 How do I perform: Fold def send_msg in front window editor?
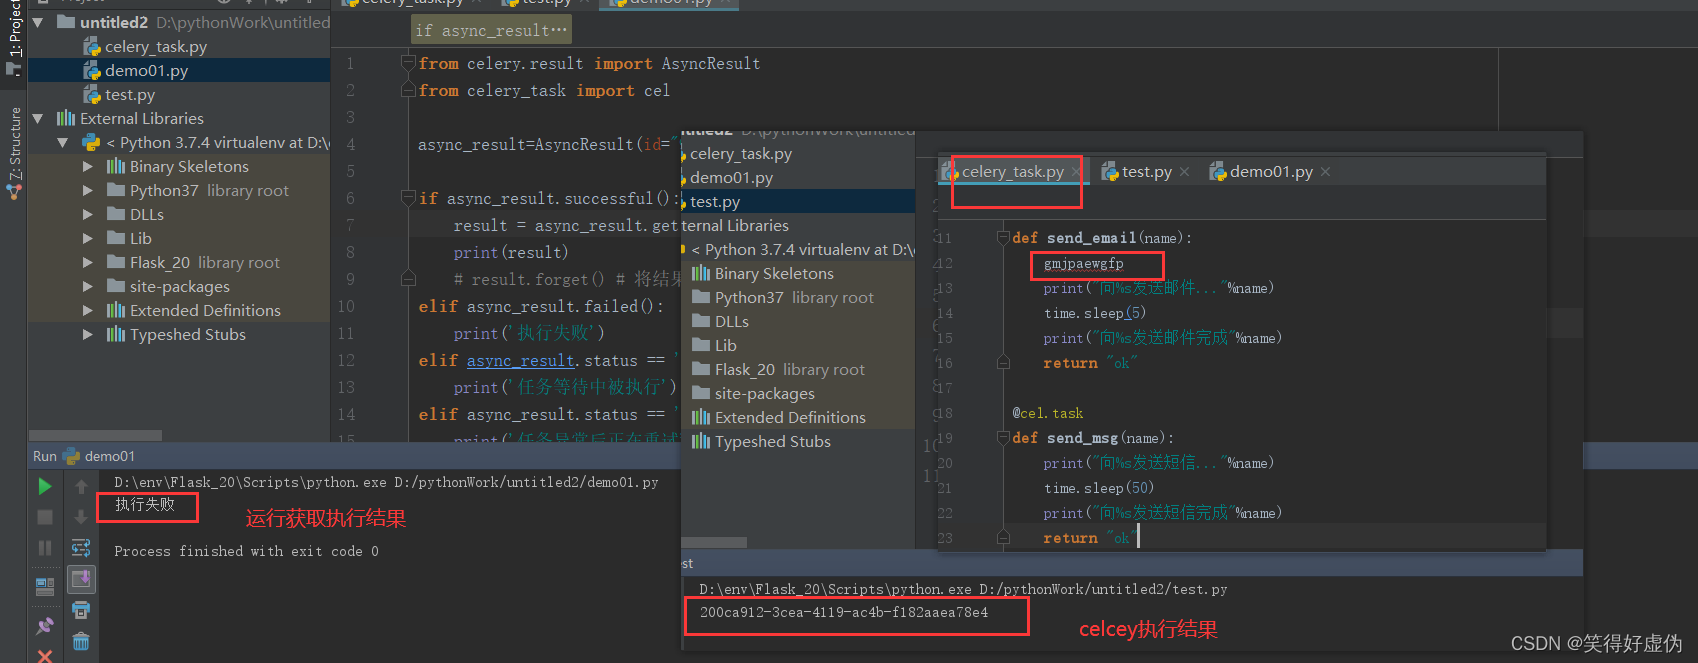[1003, 438]
